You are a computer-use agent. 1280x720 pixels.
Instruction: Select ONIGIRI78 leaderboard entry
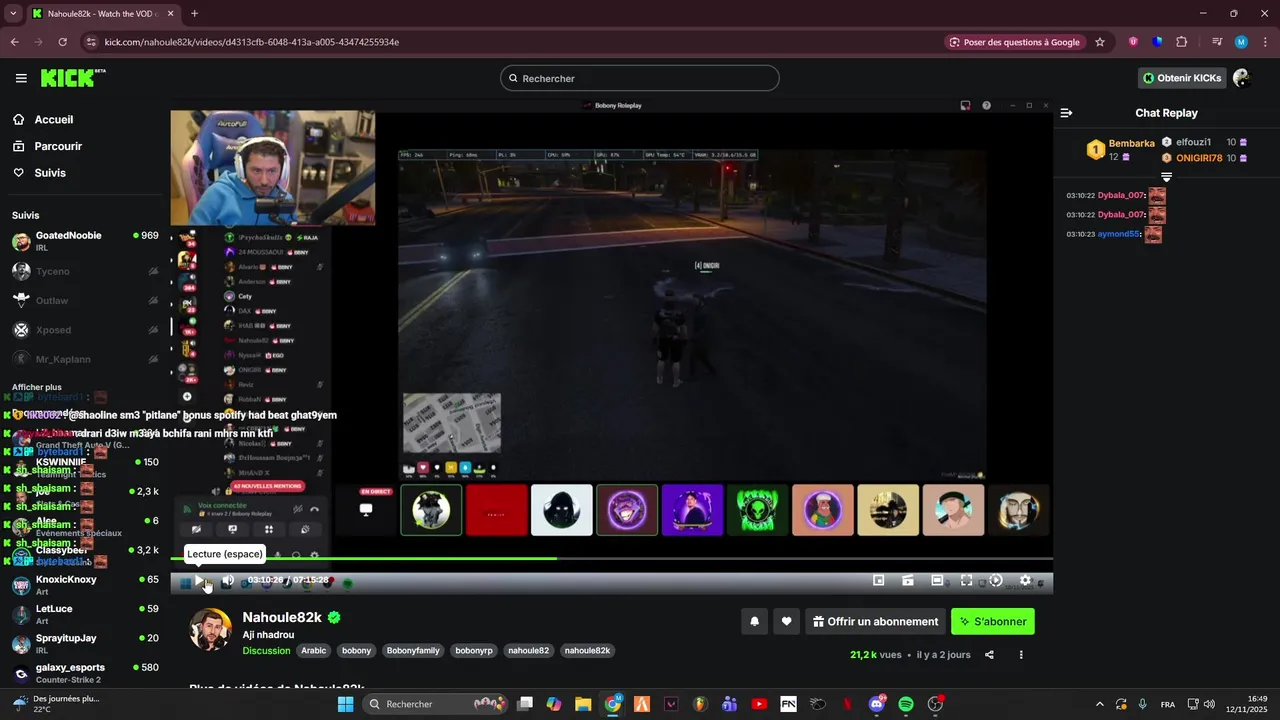(x=1205, y=158)
